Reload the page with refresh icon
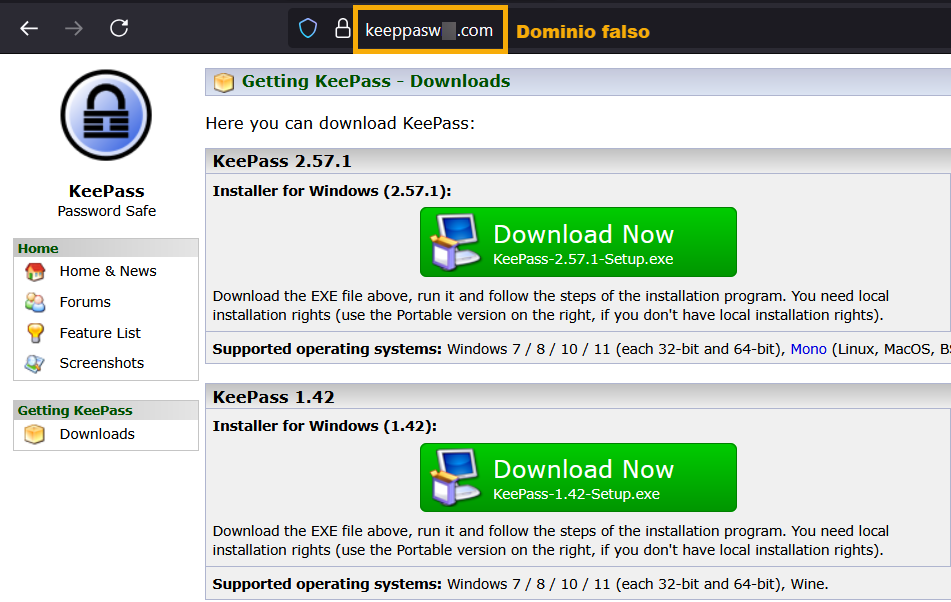Screen dimensions: 951x602 (x=119, y=28)
